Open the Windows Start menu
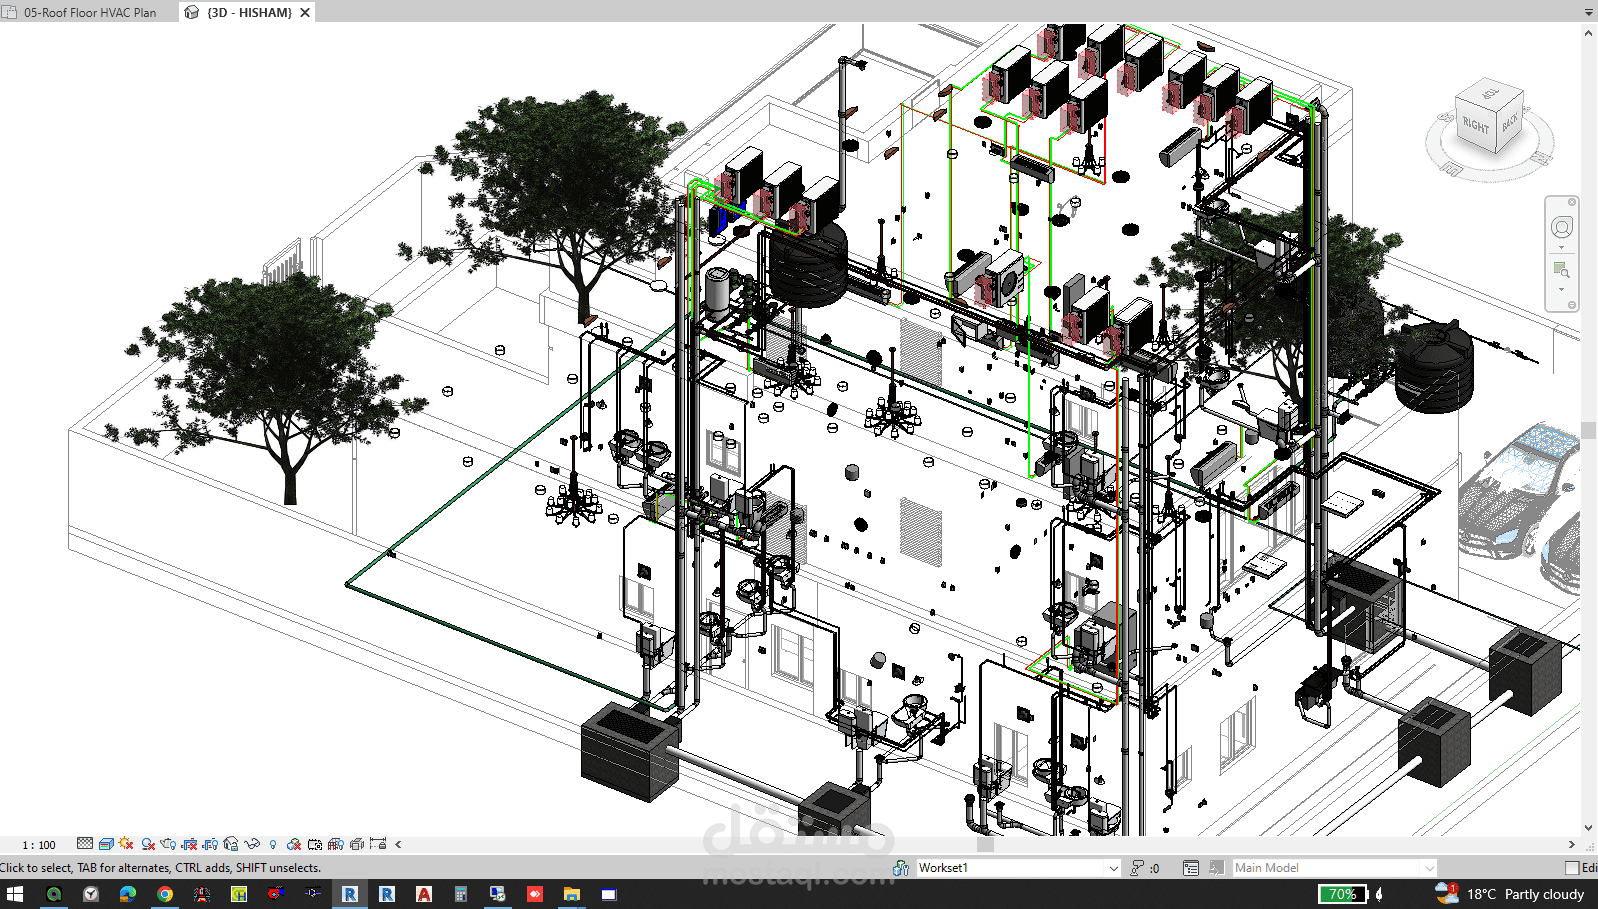Viewport: 1598px width, 909px height. (14, 894)
